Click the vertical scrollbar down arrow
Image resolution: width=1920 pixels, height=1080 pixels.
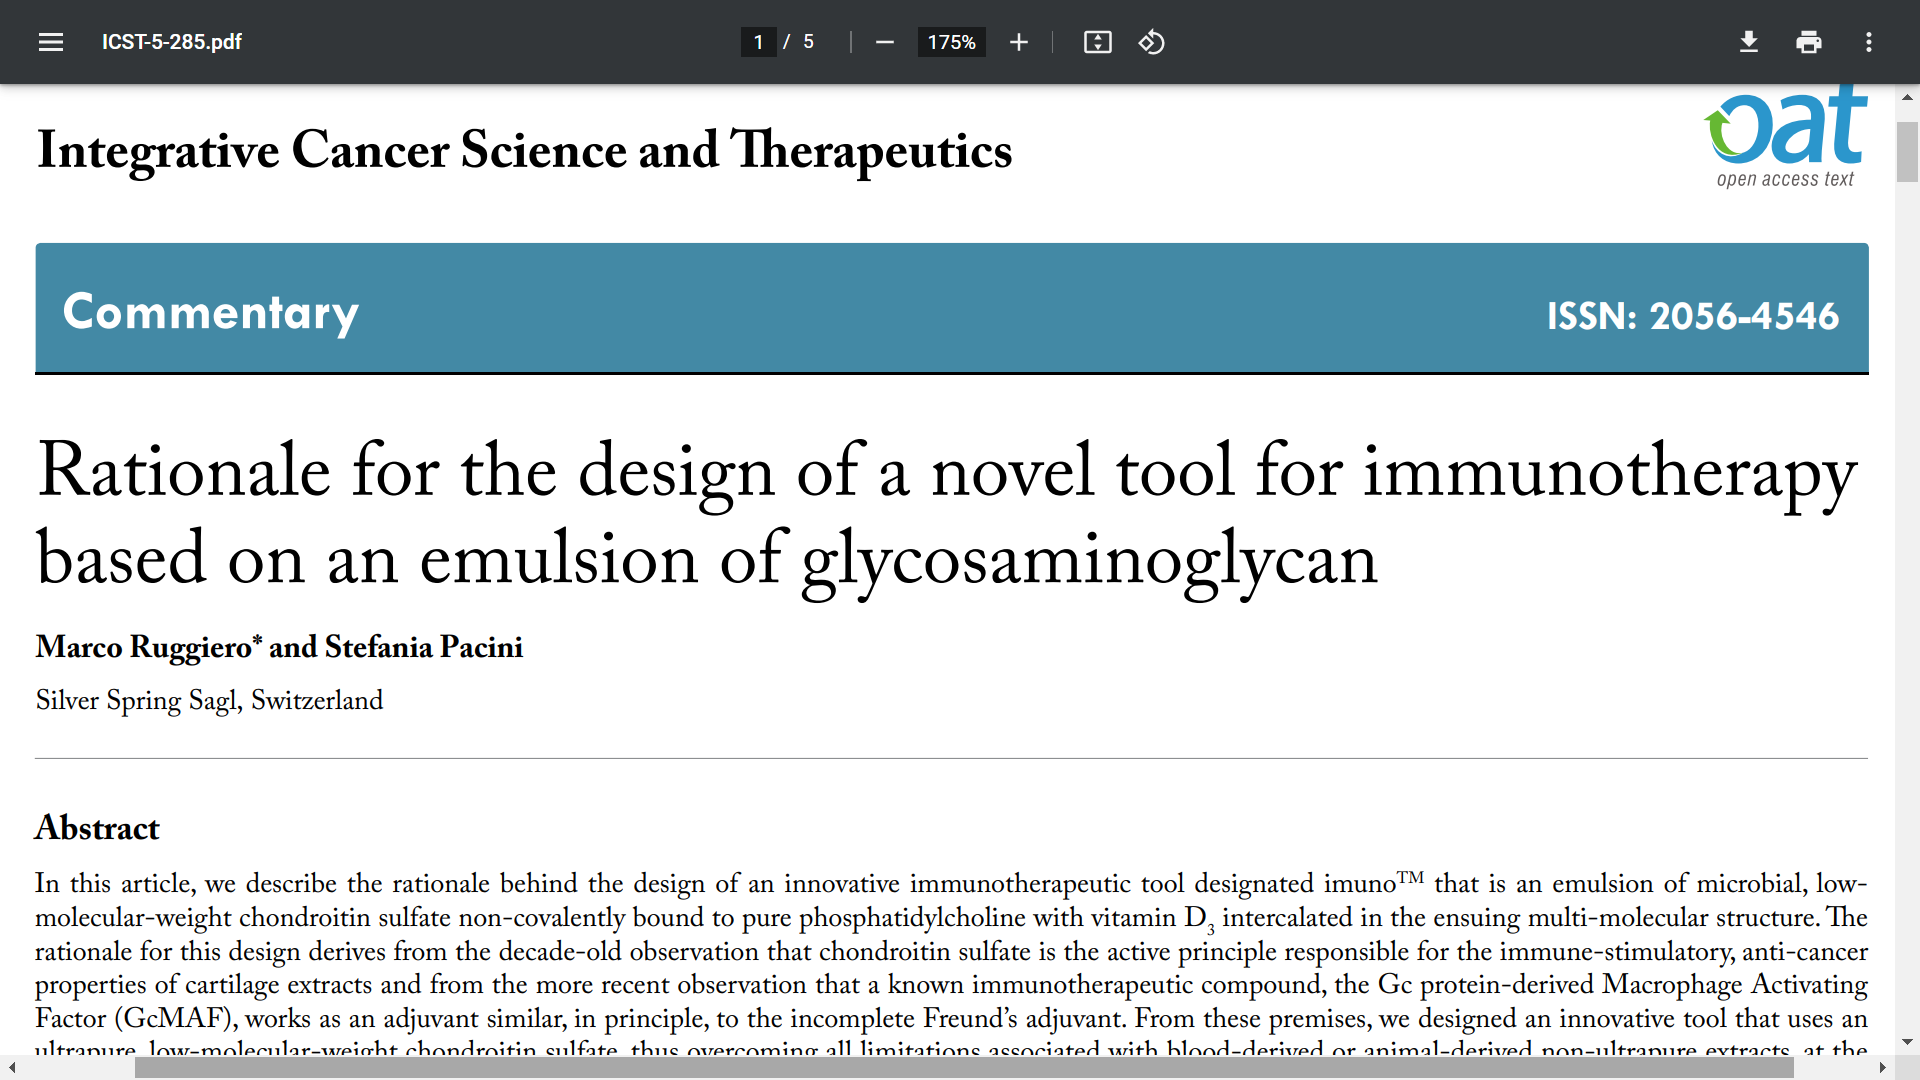pos(1907,1041)
